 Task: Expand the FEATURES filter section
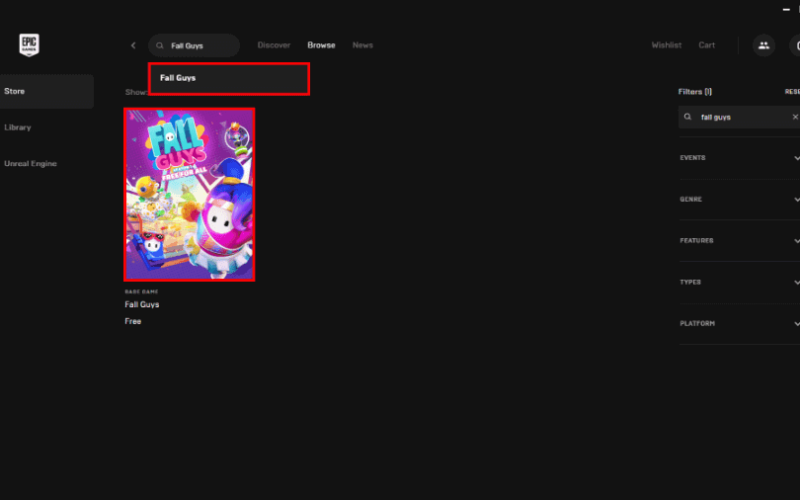[740, 240]
